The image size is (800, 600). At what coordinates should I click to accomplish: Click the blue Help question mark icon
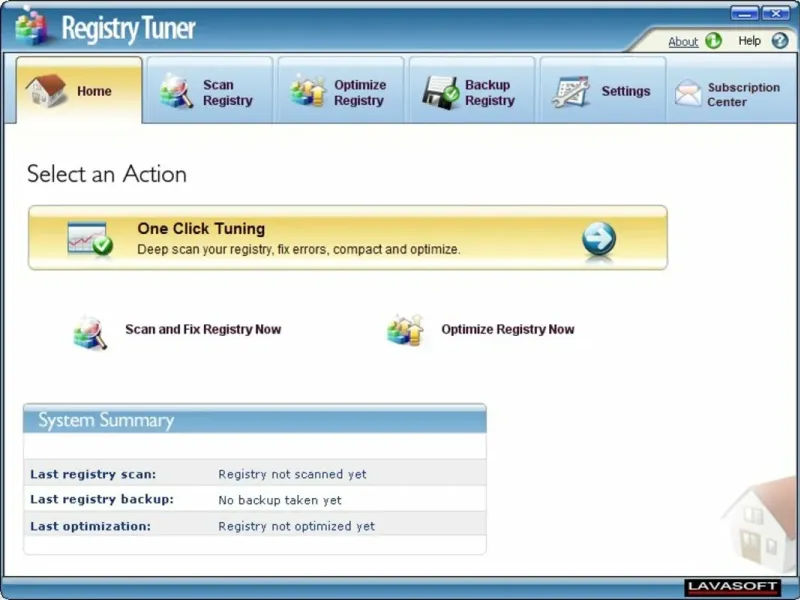780,40
